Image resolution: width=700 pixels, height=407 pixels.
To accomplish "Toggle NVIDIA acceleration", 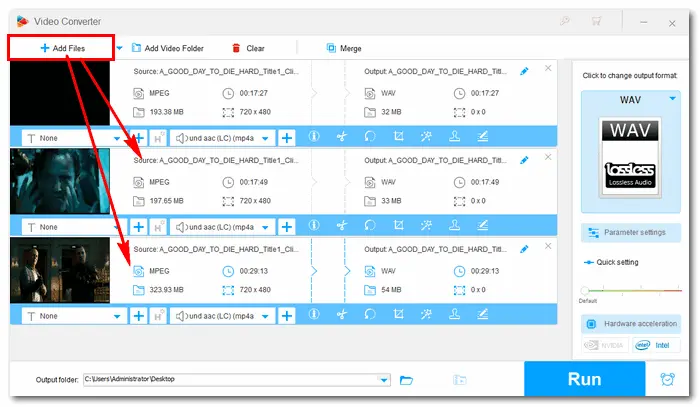I will click(603, 346).
